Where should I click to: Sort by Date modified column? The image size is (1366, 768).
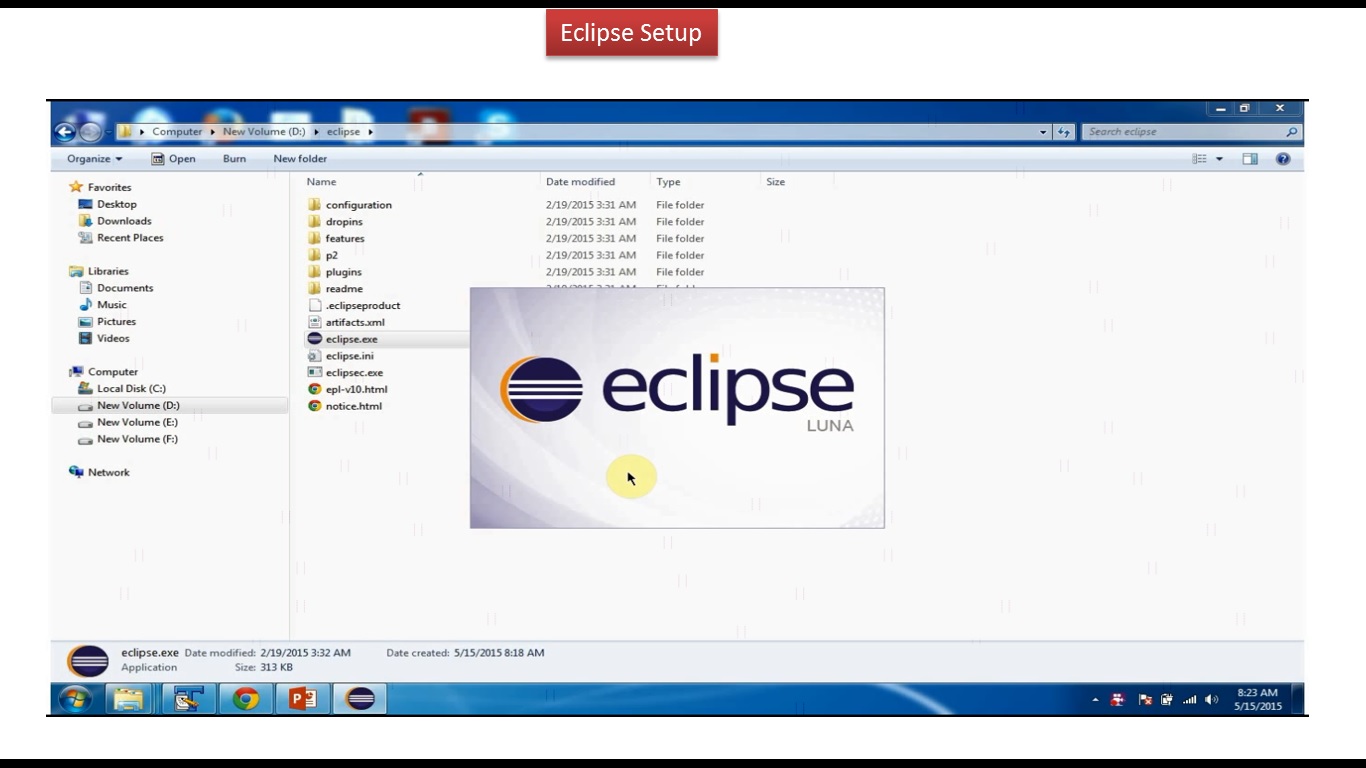click(x=580, y=182)
